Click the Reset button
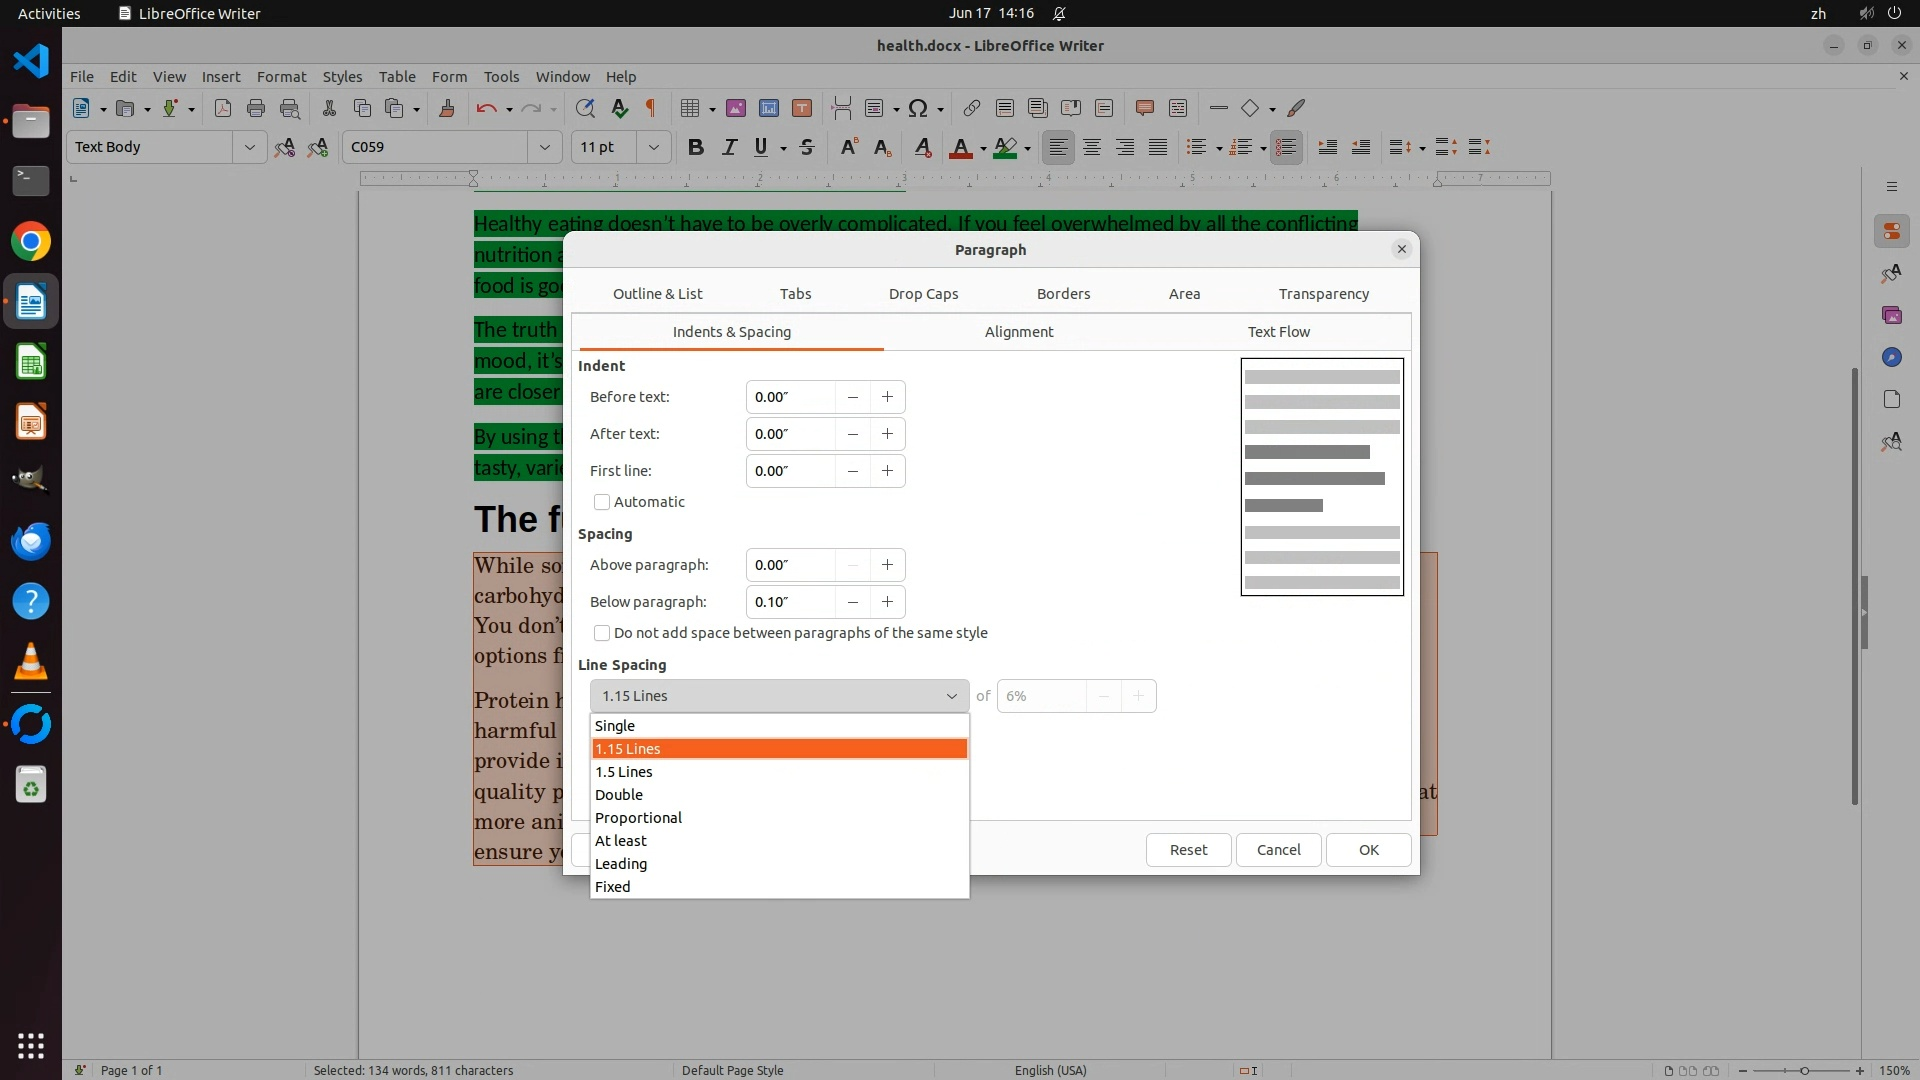 click(1188, 850)
